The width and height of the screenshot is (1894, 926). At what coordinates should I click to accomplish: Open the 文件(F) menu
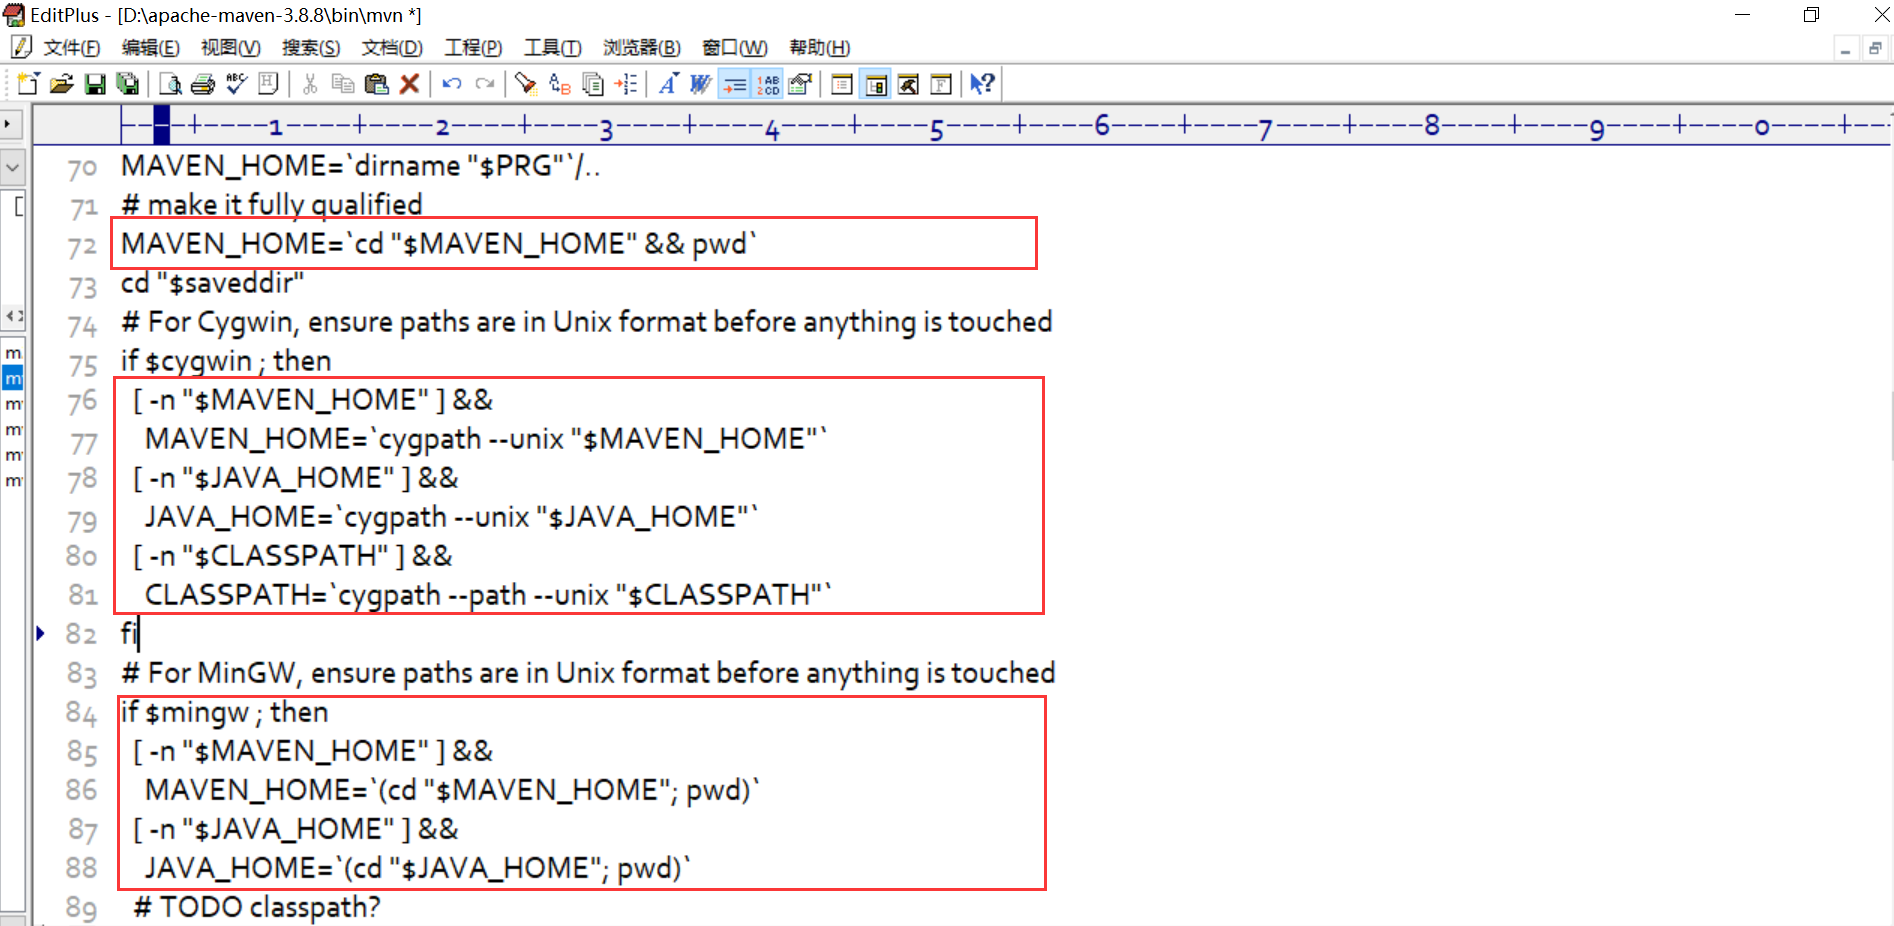click(x=72, y=48)
